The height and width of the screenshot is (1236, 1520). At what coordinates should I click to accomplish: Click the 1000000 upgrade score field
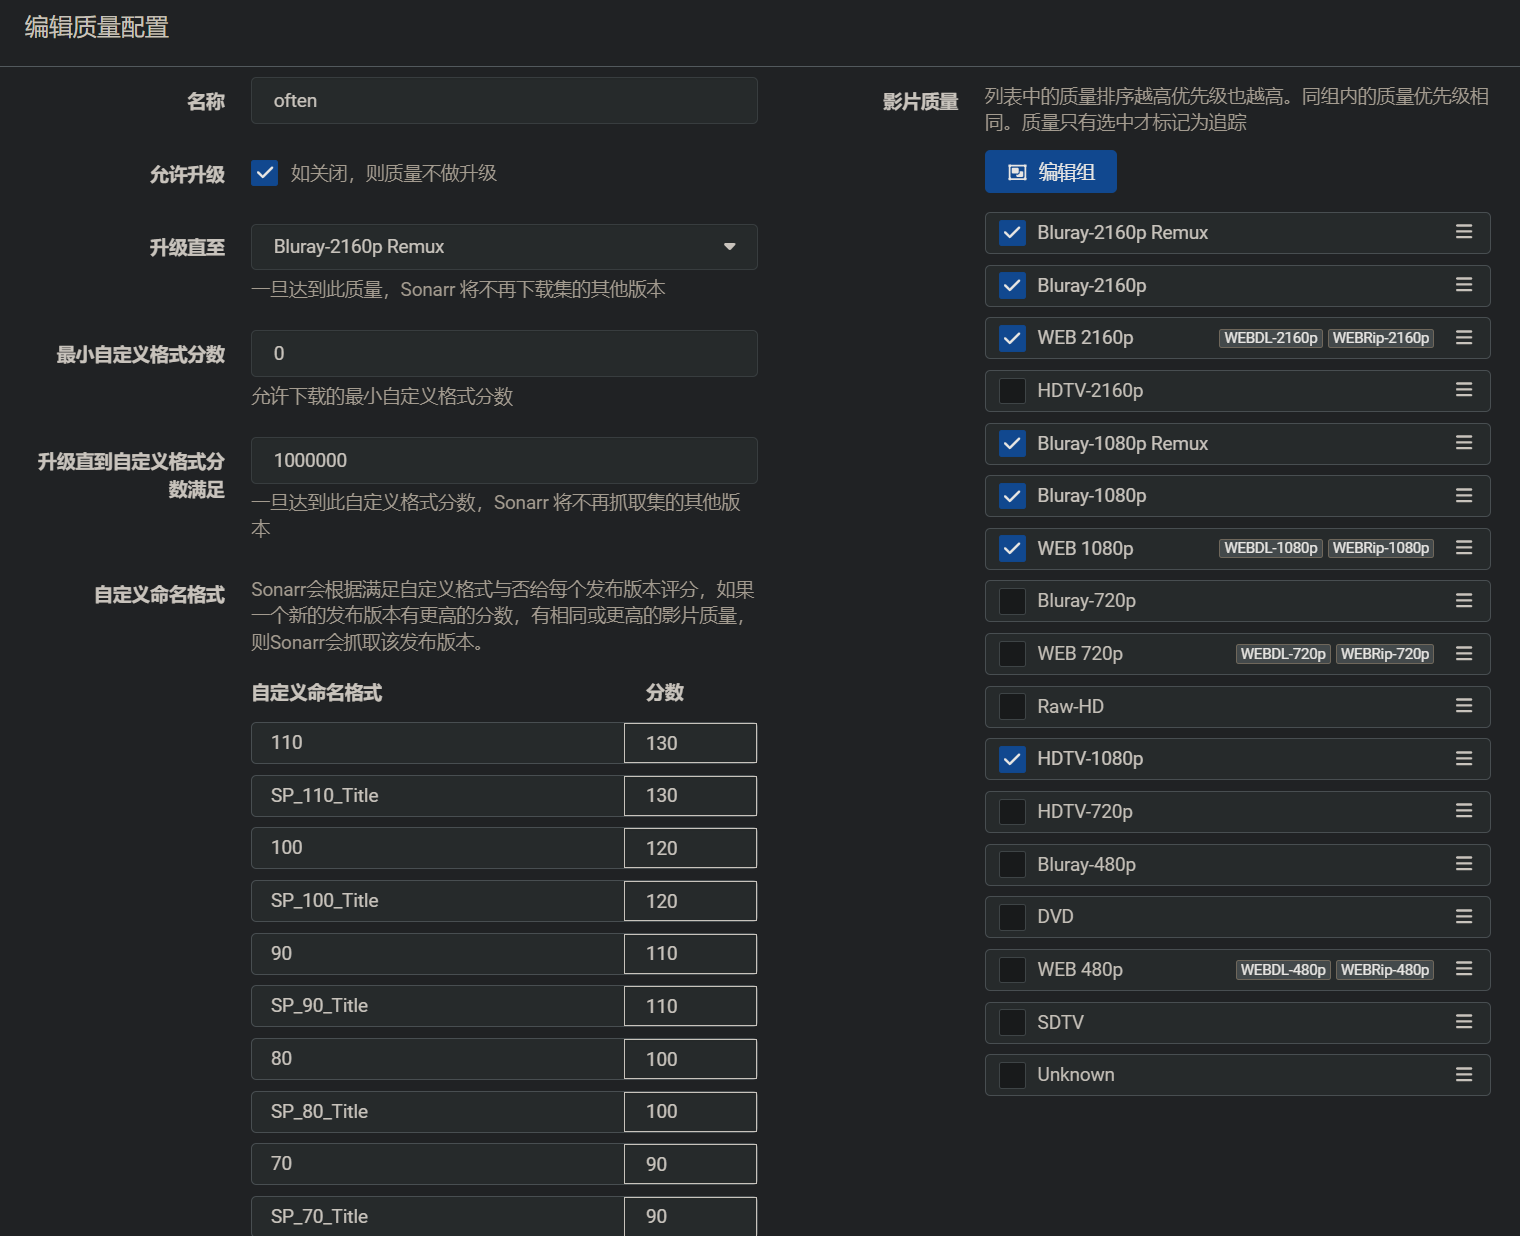point(504,461)
